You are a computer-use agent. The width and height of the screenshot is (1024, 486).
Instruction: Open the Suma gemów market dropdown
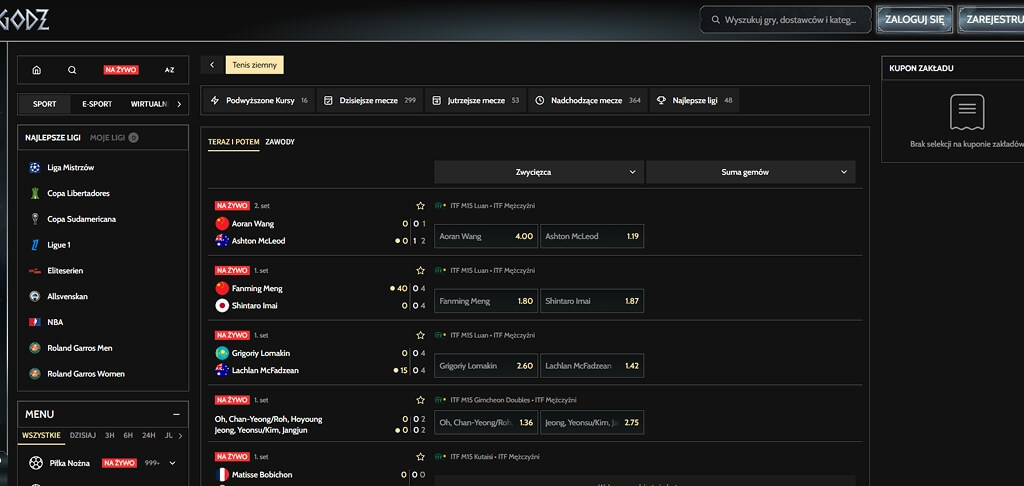coord(750,172)
